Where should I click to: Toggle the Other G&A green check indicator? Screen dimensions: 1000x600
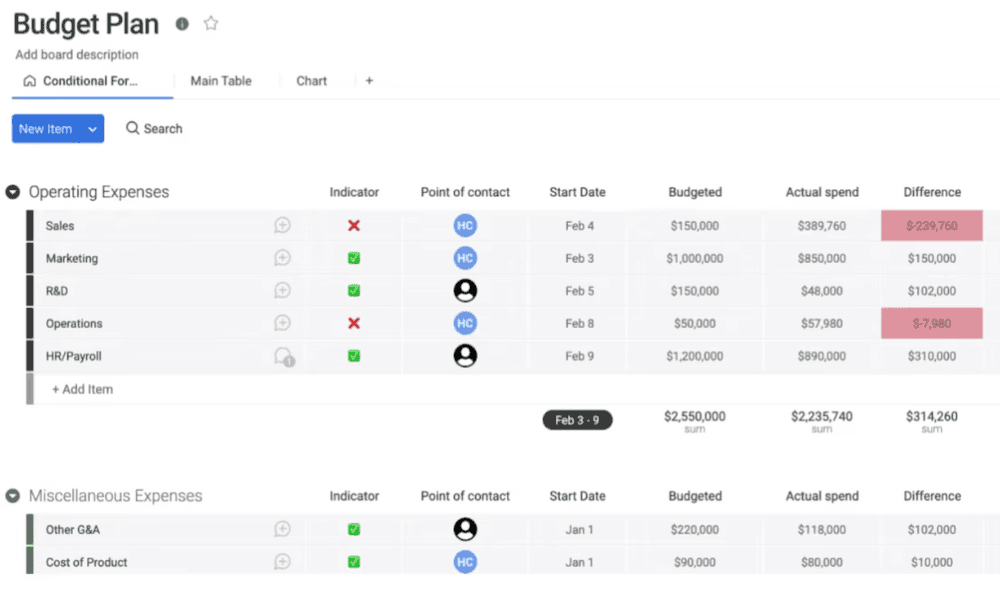point(354,530)
